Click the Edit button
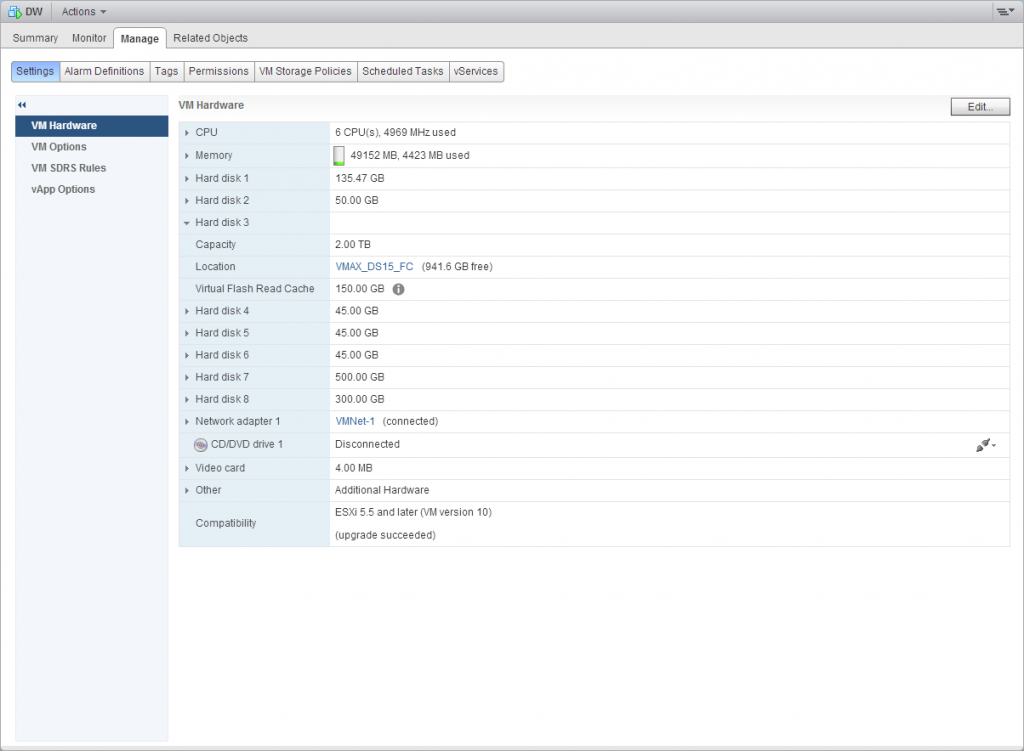Image resolution: width=1024 pixels, height=751 pixels. click(979, 106)
